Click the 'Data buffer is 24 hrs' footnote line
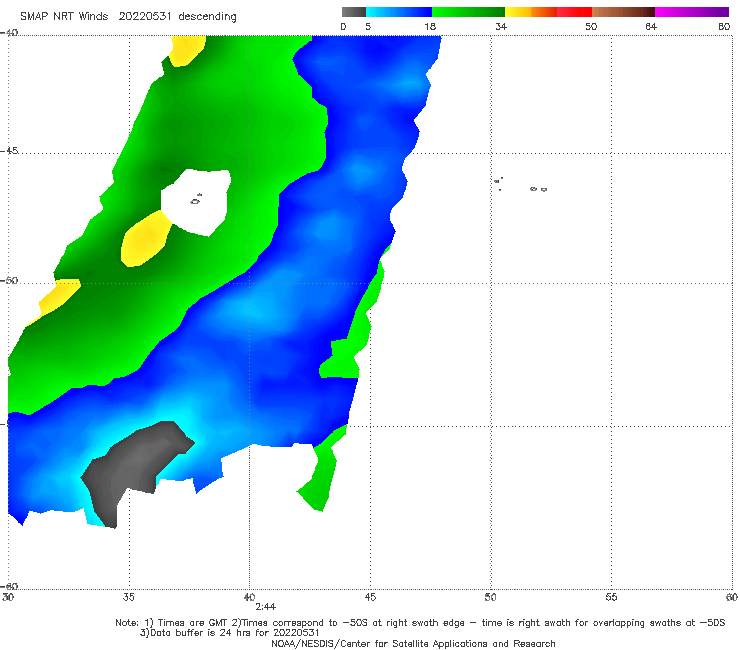Image resolution: width=740 pixels, height=650 pixels. [x=229, y=633]
